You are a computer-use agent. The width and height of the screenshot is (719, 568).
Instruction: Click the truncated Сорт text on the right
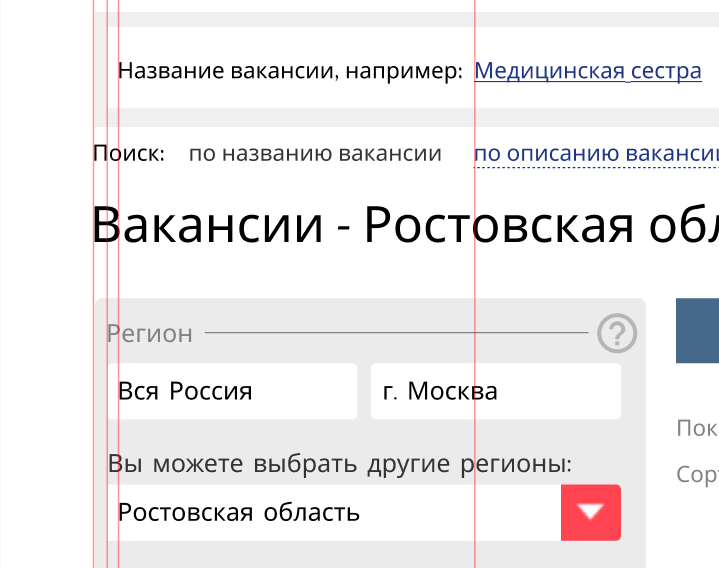click(697, 474)
